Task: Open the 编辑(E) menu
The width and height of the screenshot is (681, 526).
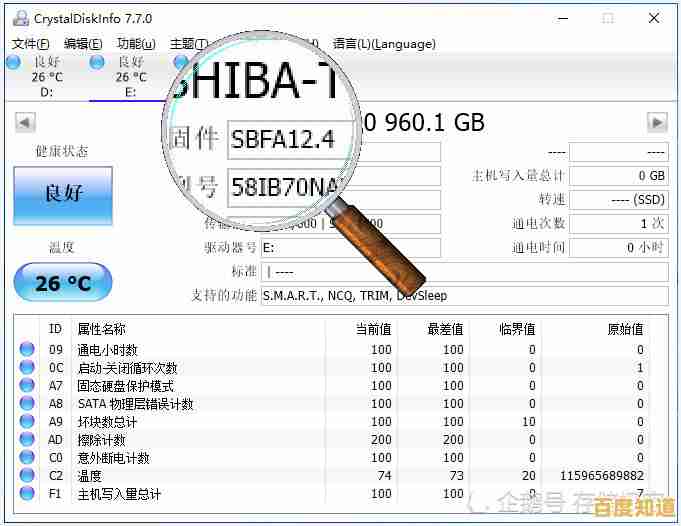Action: click(x=83, y=44)
